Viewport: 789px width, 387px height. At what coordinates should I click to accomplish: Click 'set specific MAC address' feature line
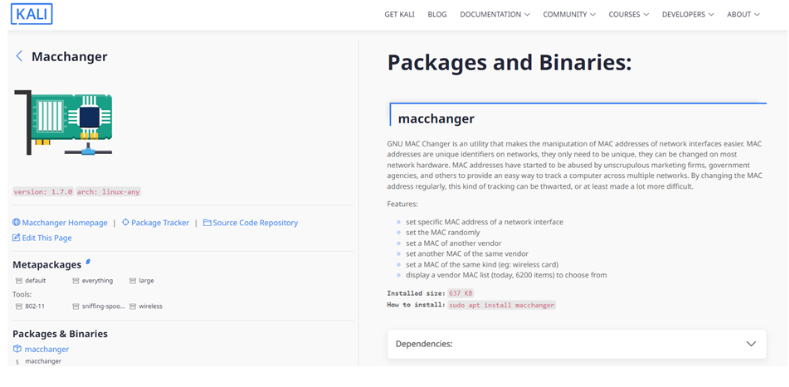(485, 221)
